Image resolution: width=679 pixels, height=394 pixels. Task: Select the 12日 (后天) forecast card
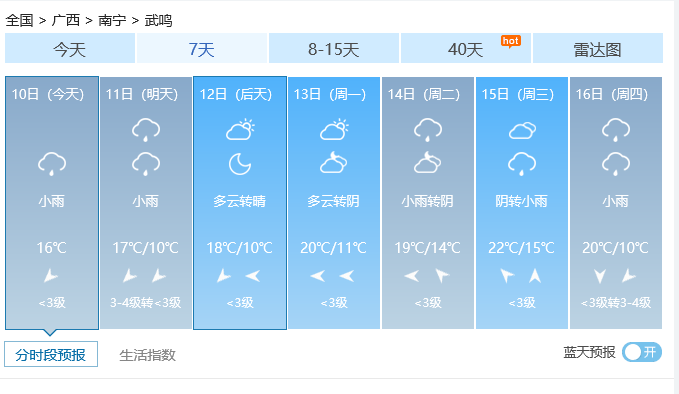coord(240,203)
